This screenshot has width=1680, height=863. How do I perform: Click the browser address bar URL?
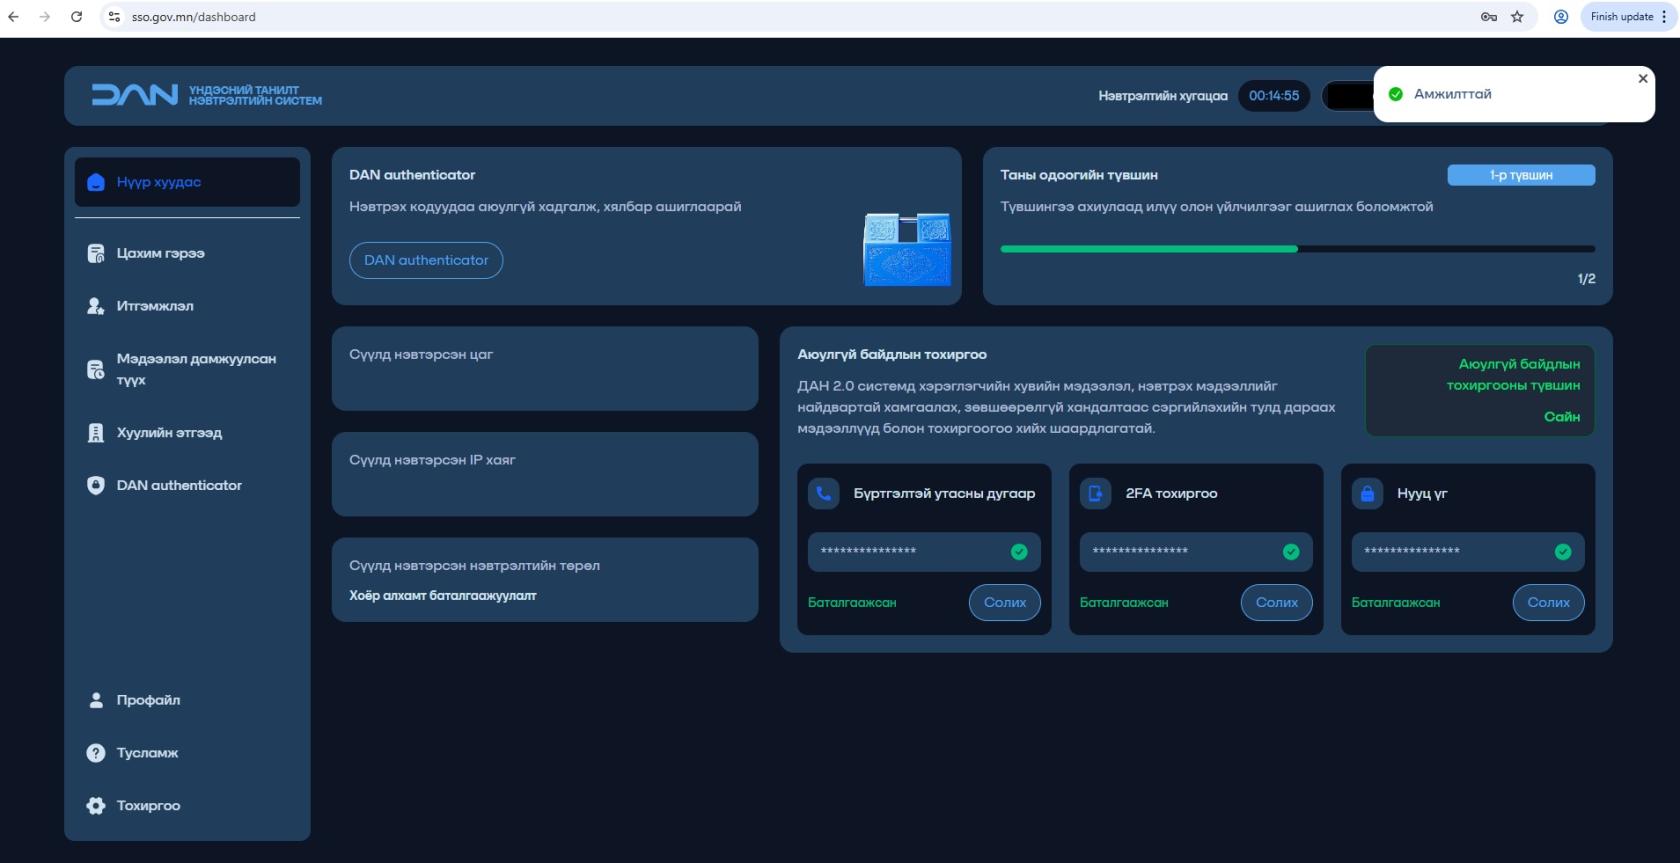pos(194,17)
